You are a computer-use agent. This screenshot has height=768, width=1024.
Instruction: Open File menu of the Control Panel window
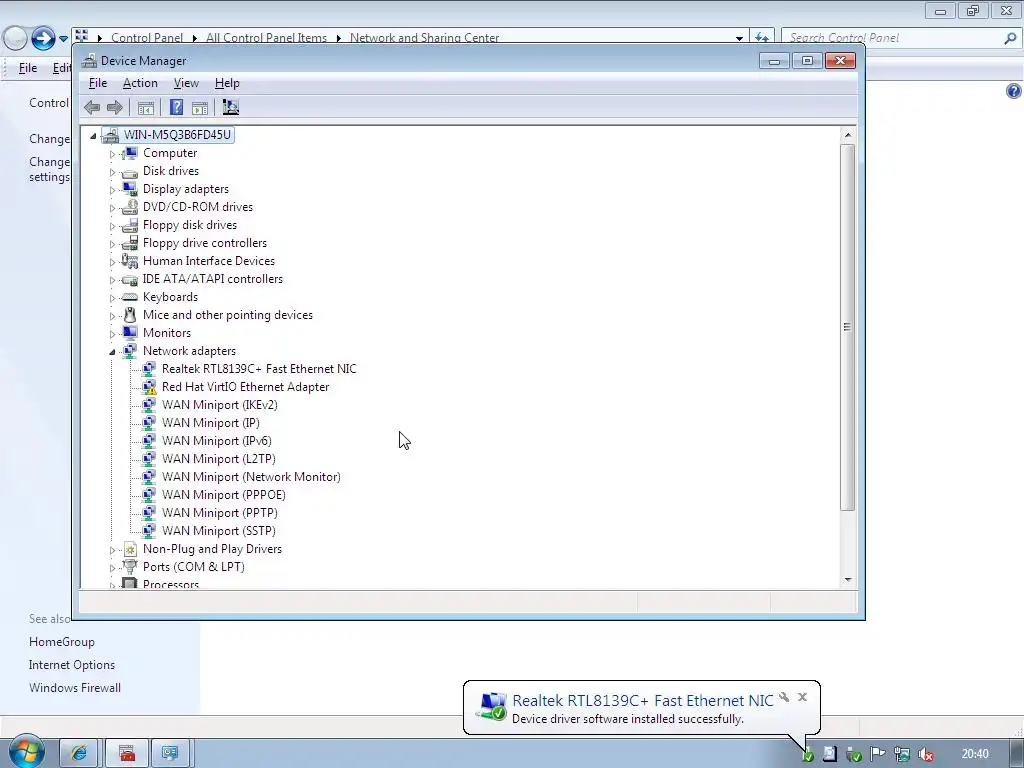[x=27, y=68]
